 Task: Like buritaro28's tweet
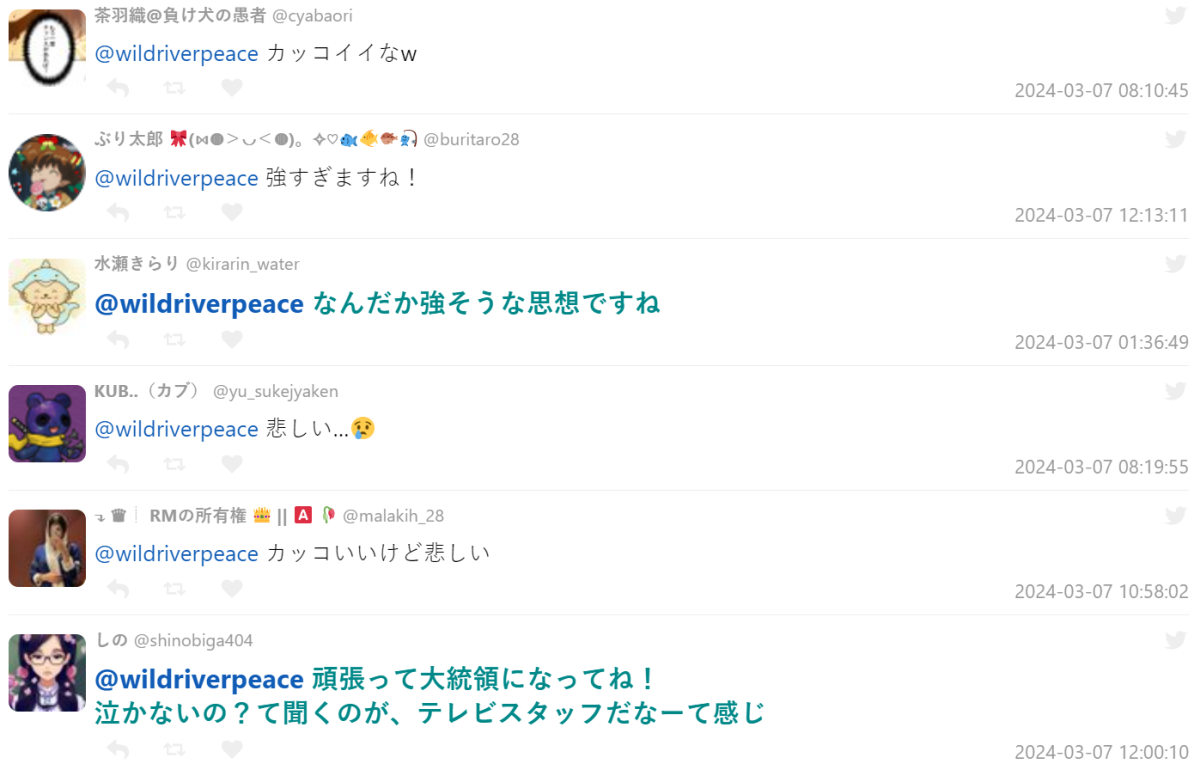tap(231, 212)
